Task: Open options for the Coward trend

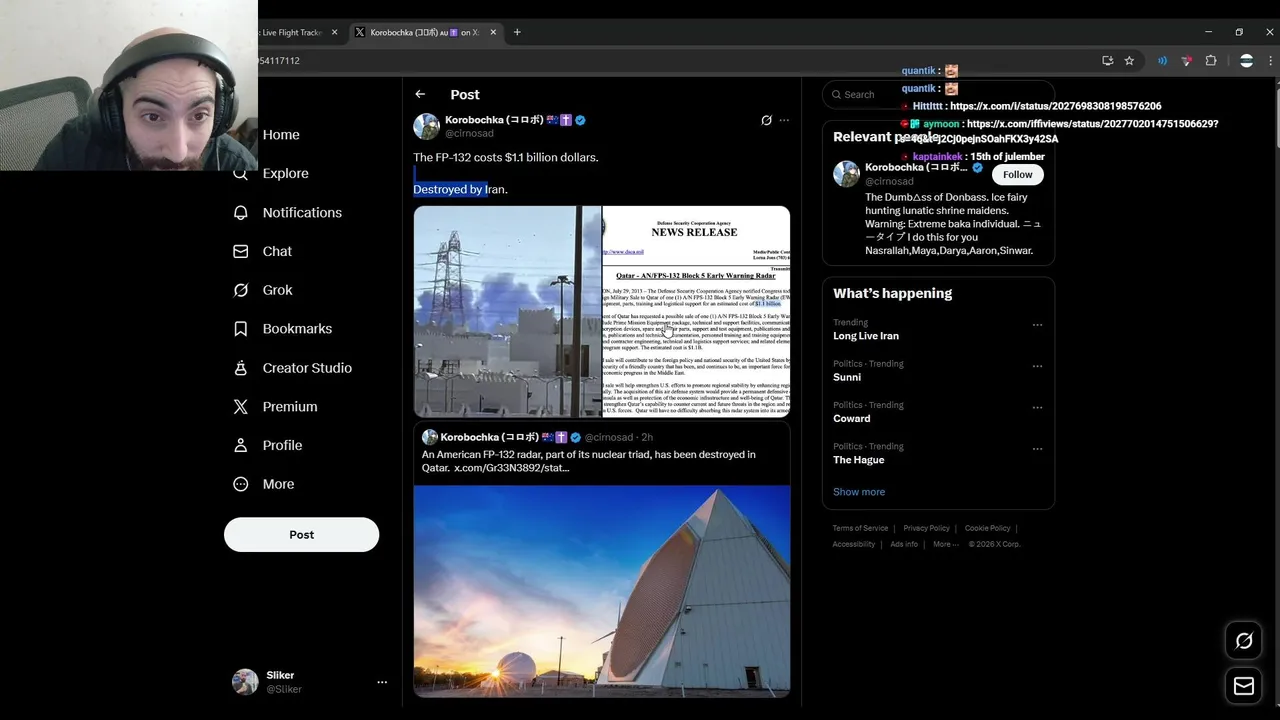Action: point(1037,407)
